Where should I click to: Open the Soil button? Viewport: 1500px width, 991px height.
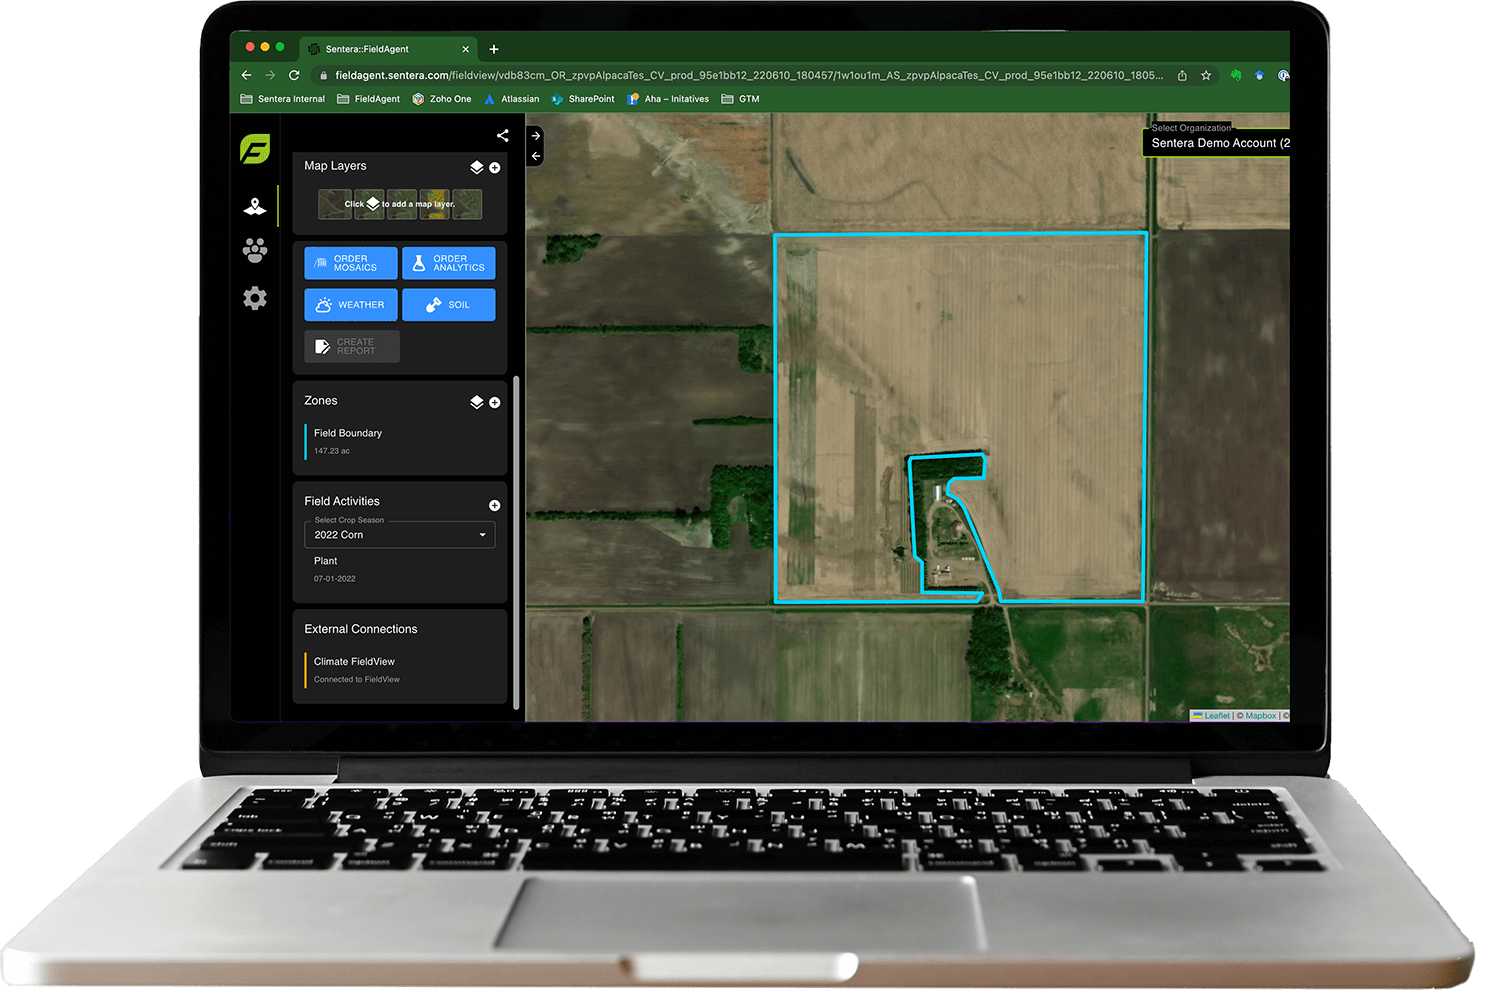[x=449, y=305]
